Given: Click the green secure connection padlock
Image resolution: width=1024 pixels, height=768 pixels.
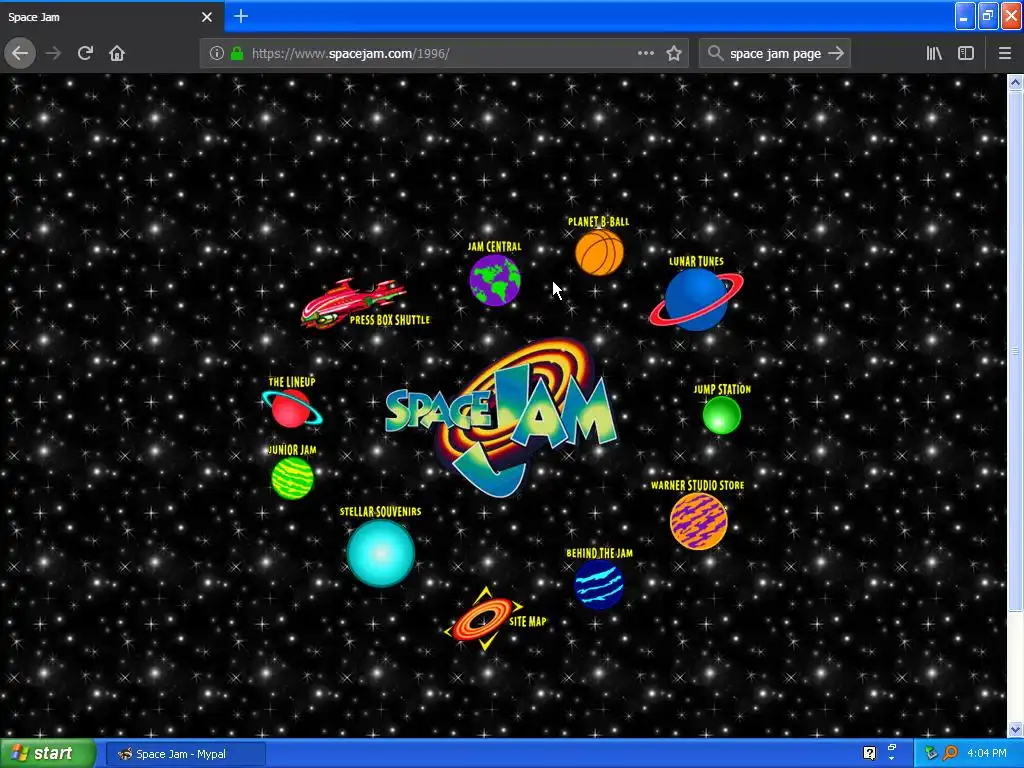Looking at the screenshot, I should coord(237,54).
